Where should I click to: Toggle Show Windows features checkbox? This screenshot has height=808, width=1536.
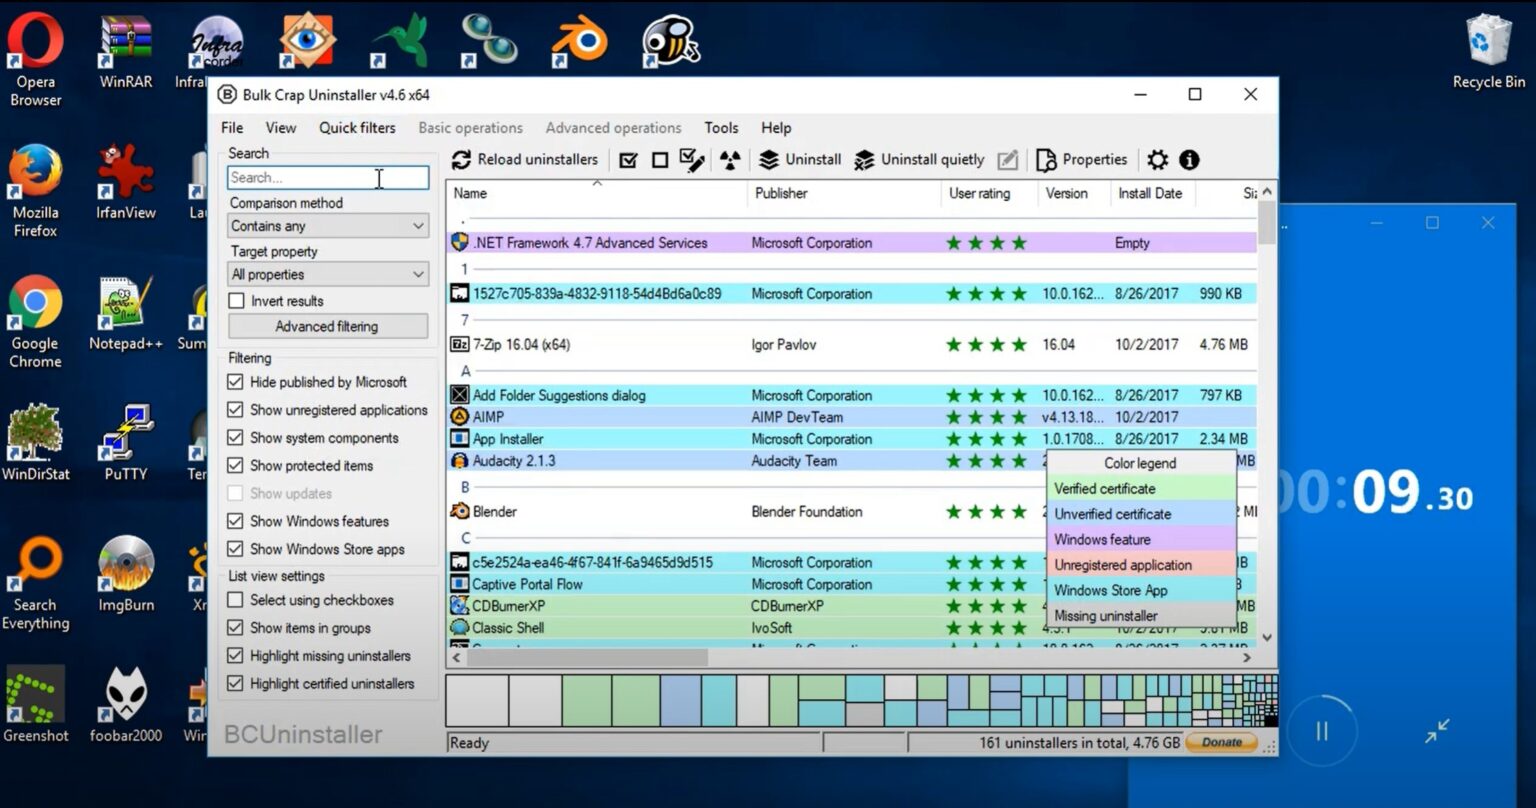(x=236, y=521)
